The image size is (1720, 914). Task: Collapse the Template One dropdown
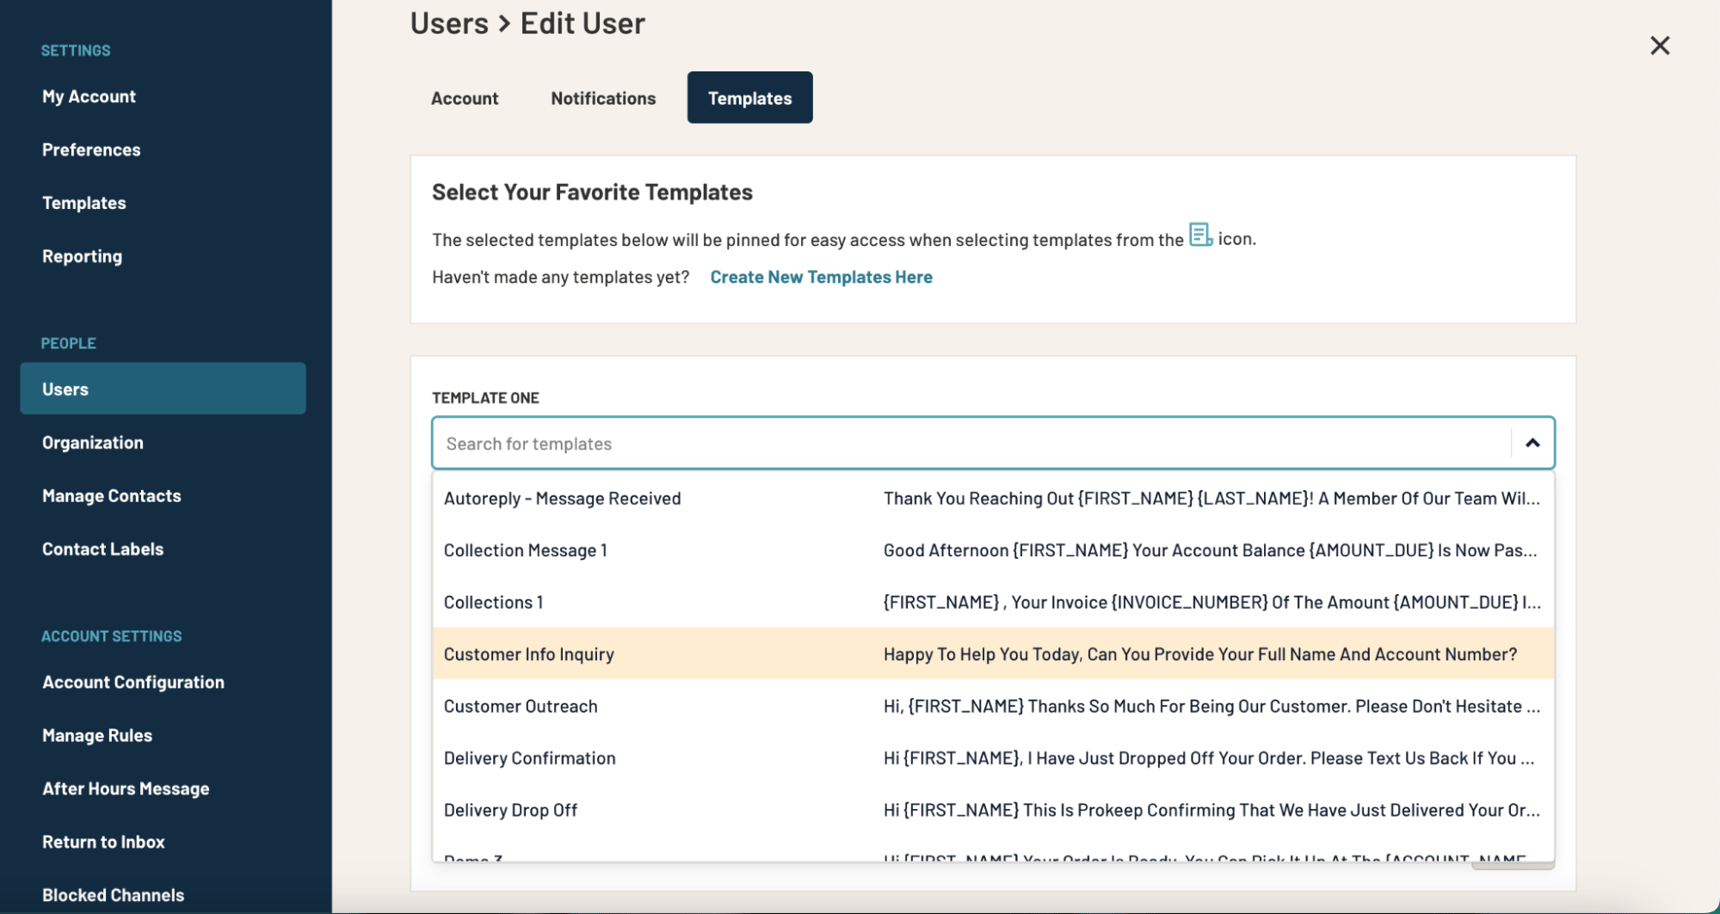tap(1533, 442)
